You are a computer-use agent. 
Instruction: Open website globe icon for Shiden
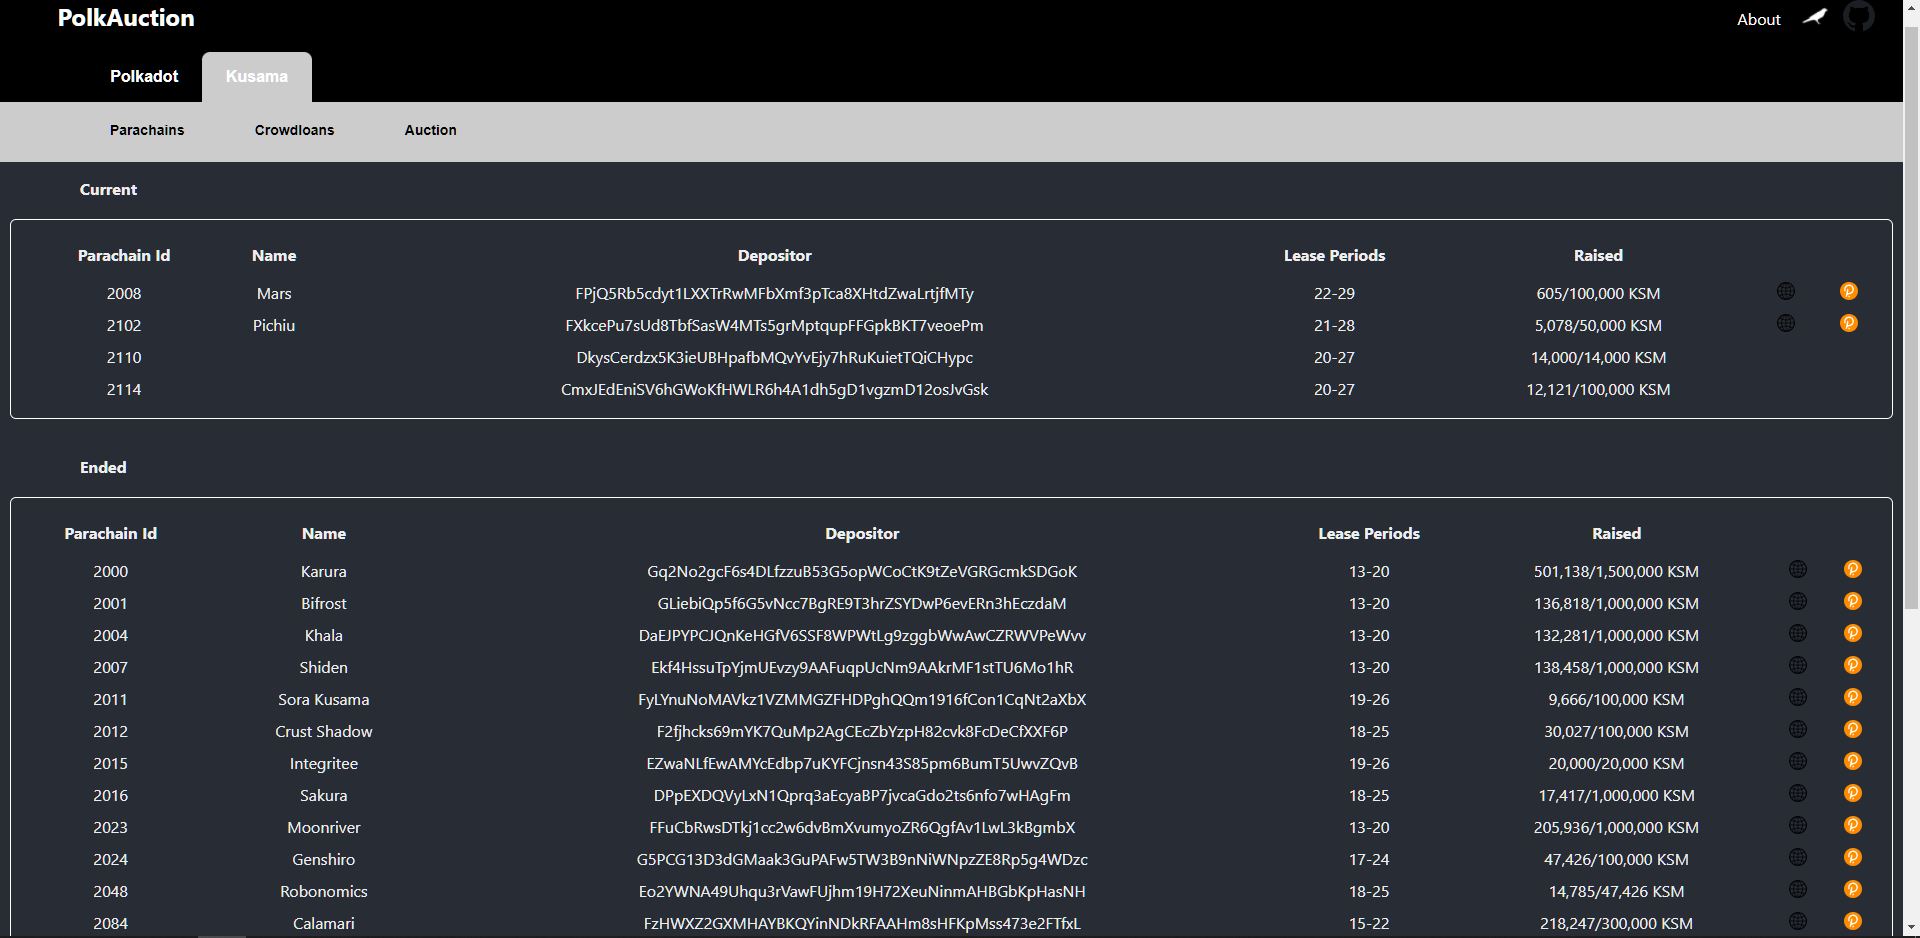(1798, 665)
